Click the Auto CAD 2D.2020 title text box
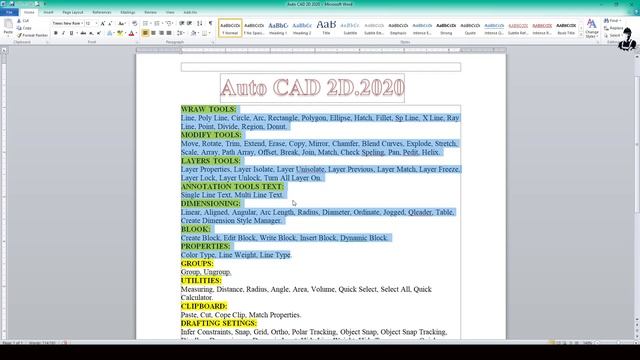The image size is (640, 360). point(312,88)
